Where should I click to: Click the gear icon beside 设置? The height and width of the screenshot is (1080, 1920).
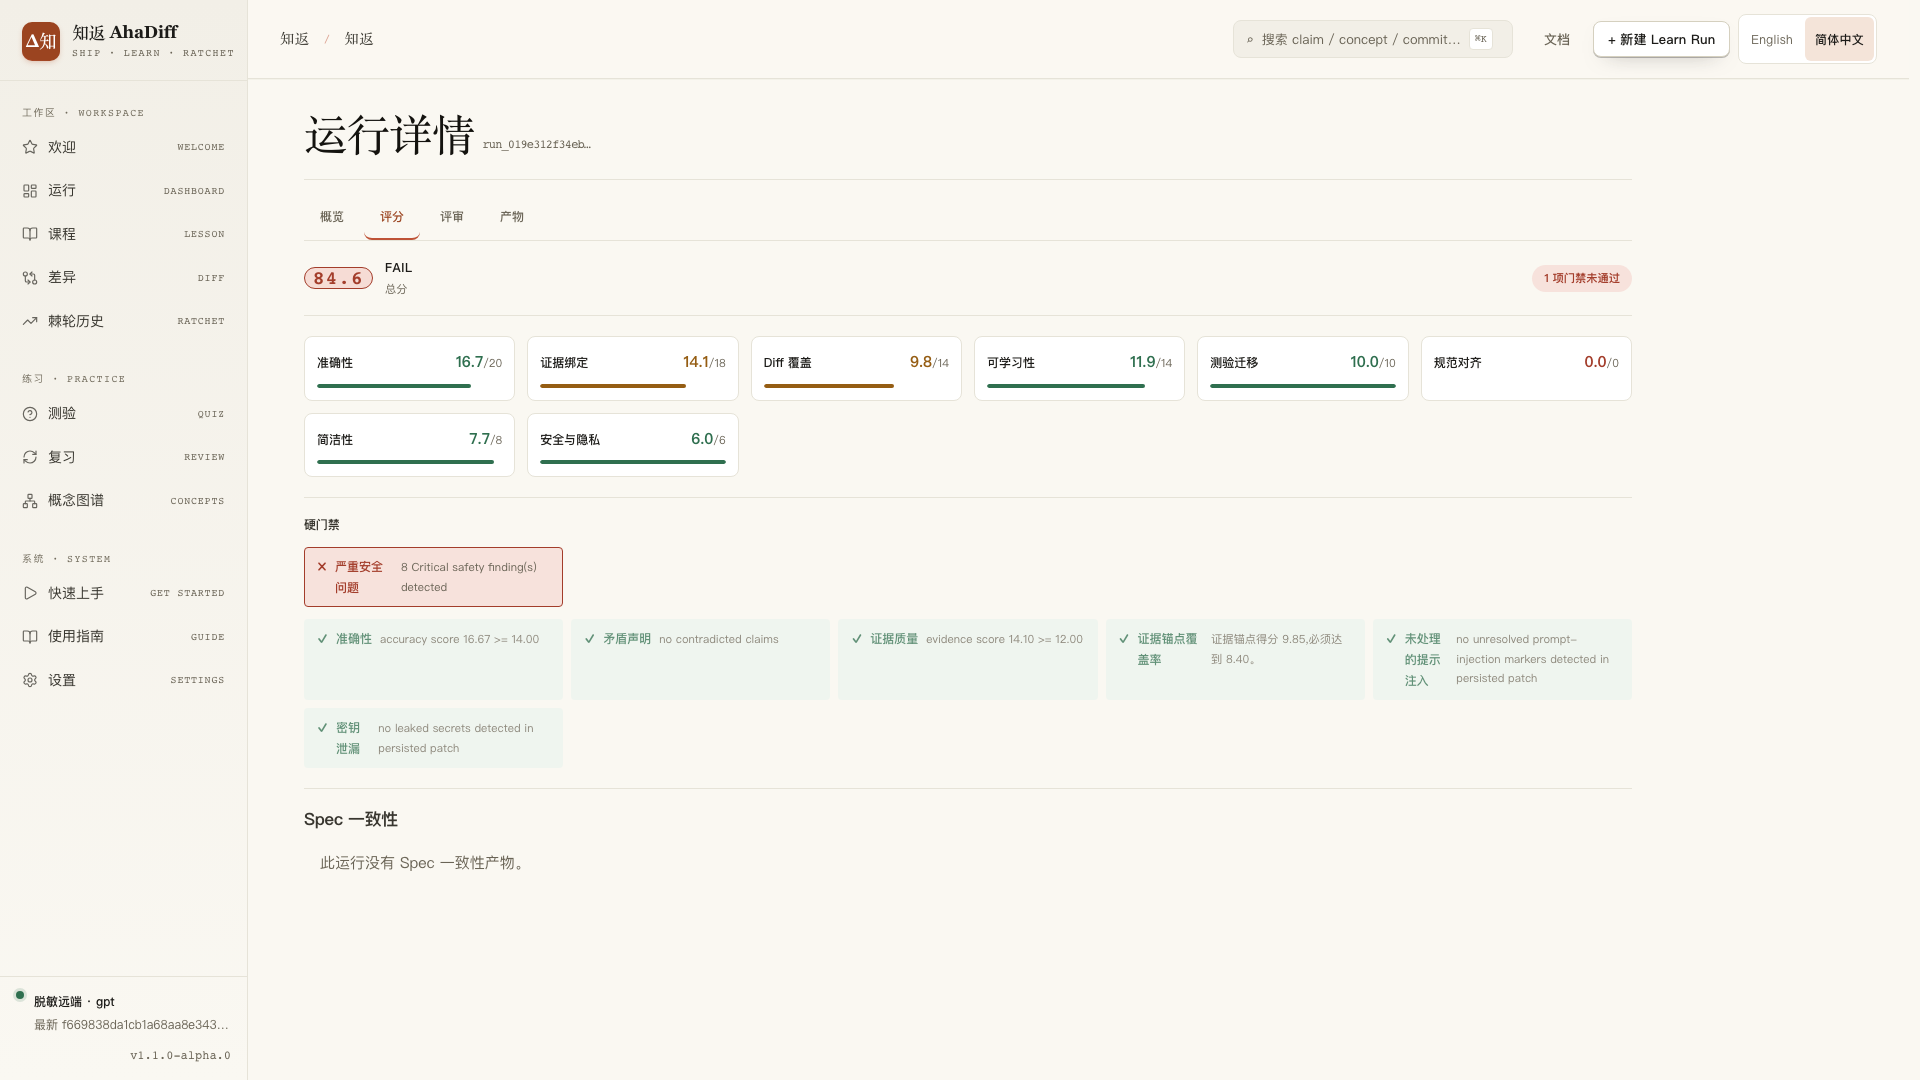point(30,680)
